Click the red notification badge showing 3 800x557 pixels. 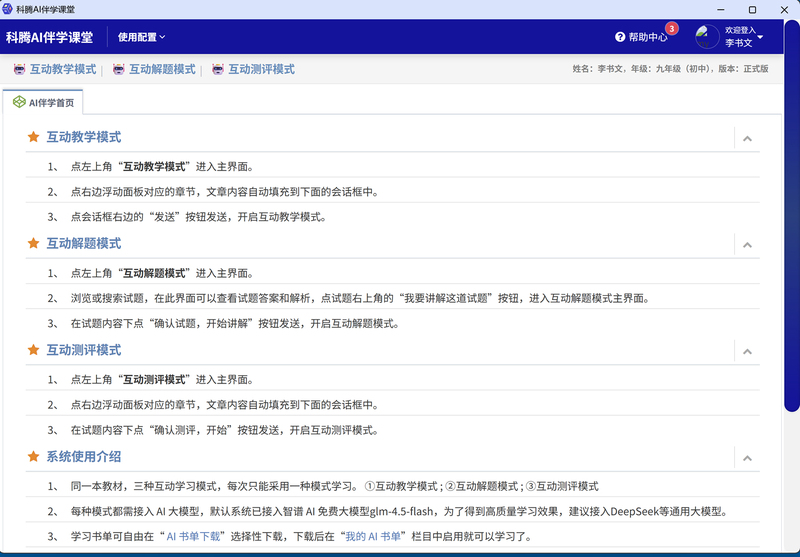click(672, 28)
